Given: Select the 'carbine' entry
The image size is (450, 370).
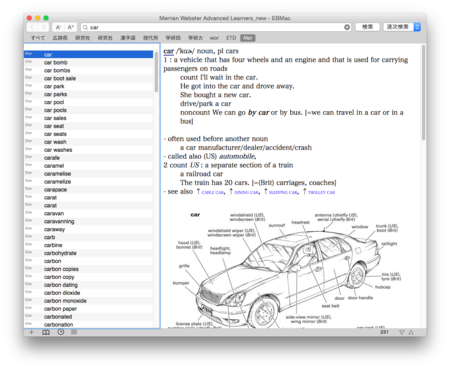Looking at the screenshot, I should 88,245.
